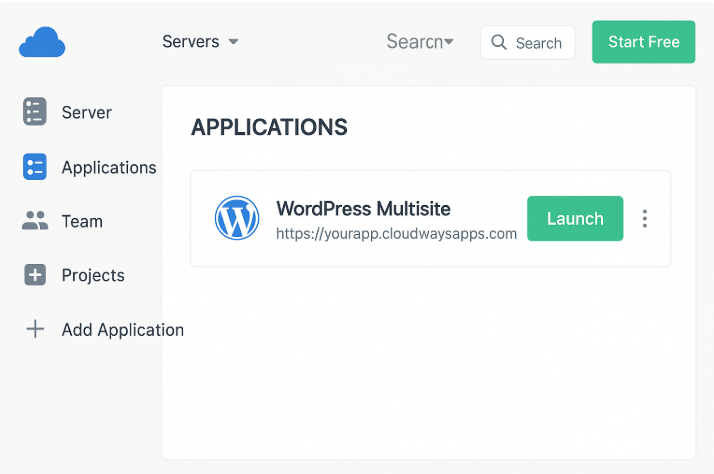Image resolution: width=714 pixels, height=474 pixels.
Task: Expand the Servers dropdown arrow
Action: point(234,42)
